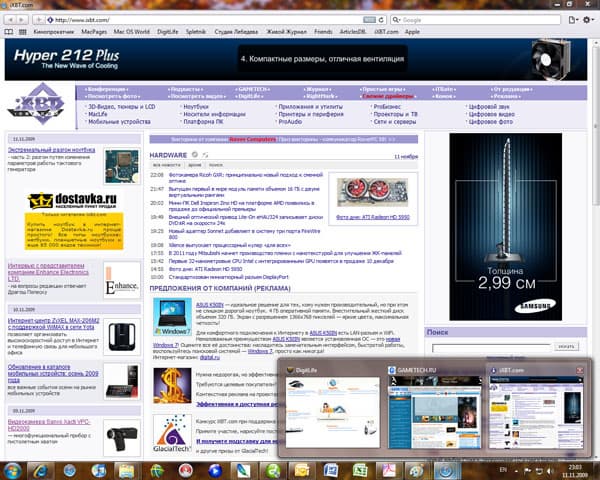This screenshot has width=600, height=480.
Task: Click the taskbar clock showing 23:03
Action: (575, 471)
